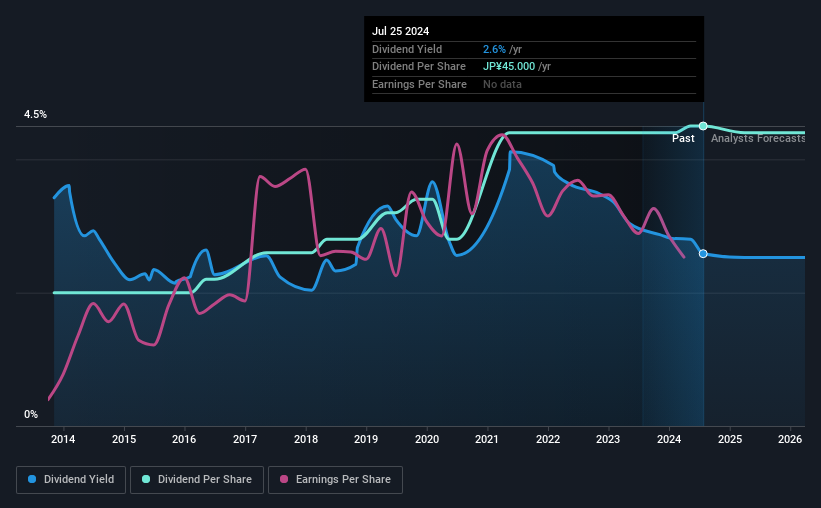The image size is (821, 508).
Task: Click the 2024 x-axis label
Action: [669, 439]
